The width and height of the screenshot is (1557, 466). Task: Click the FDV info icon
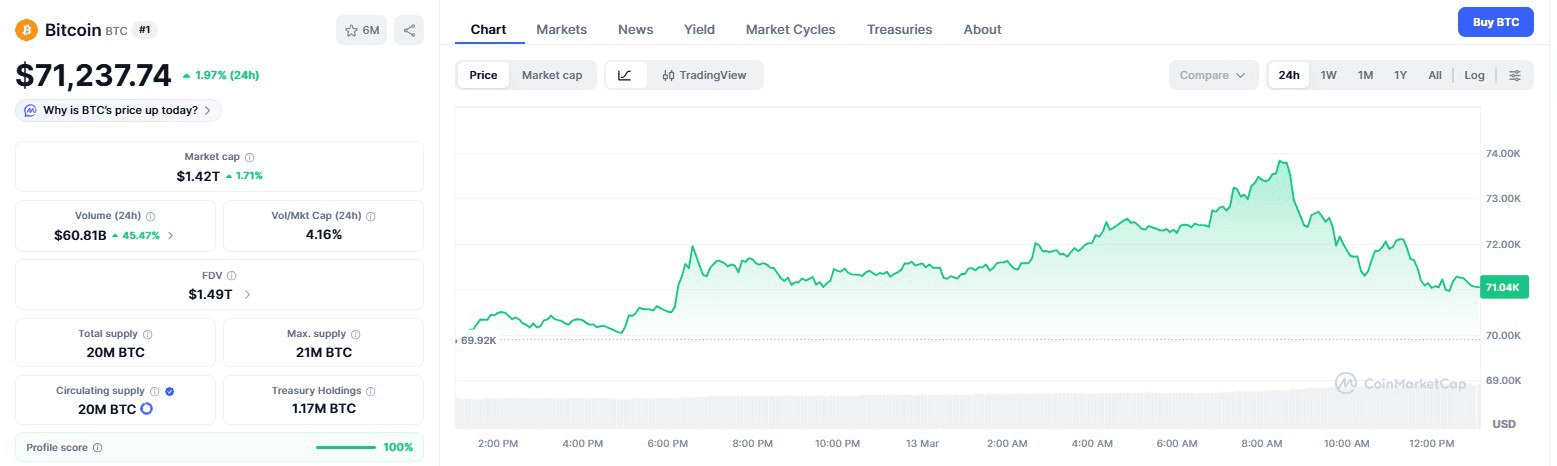[232, 275]
